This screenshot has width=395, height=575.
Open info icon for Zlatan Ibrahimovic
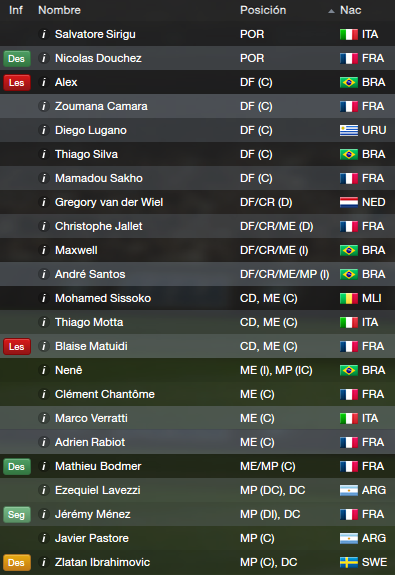(x=44, y=563)
